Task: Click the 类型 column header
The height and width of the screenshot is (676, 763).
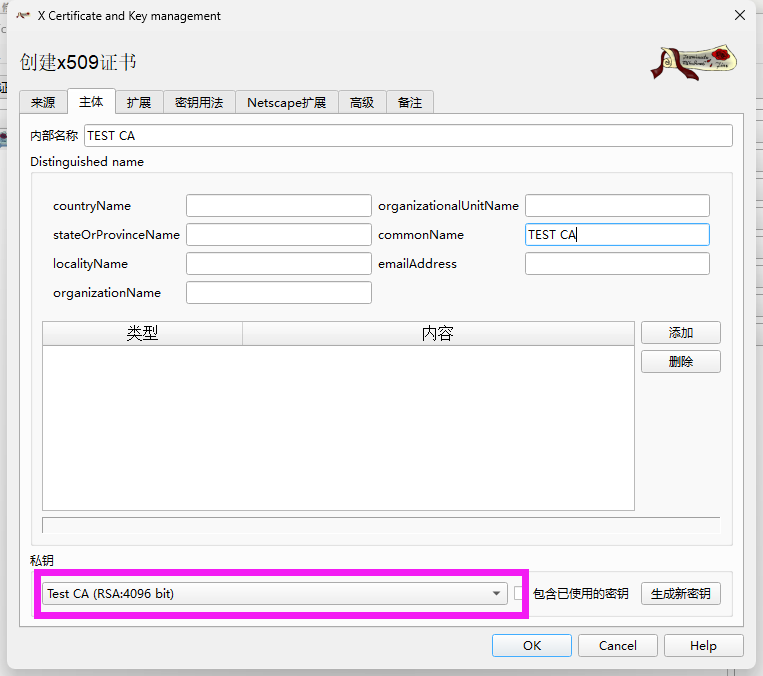Action: tap(142, 333)
